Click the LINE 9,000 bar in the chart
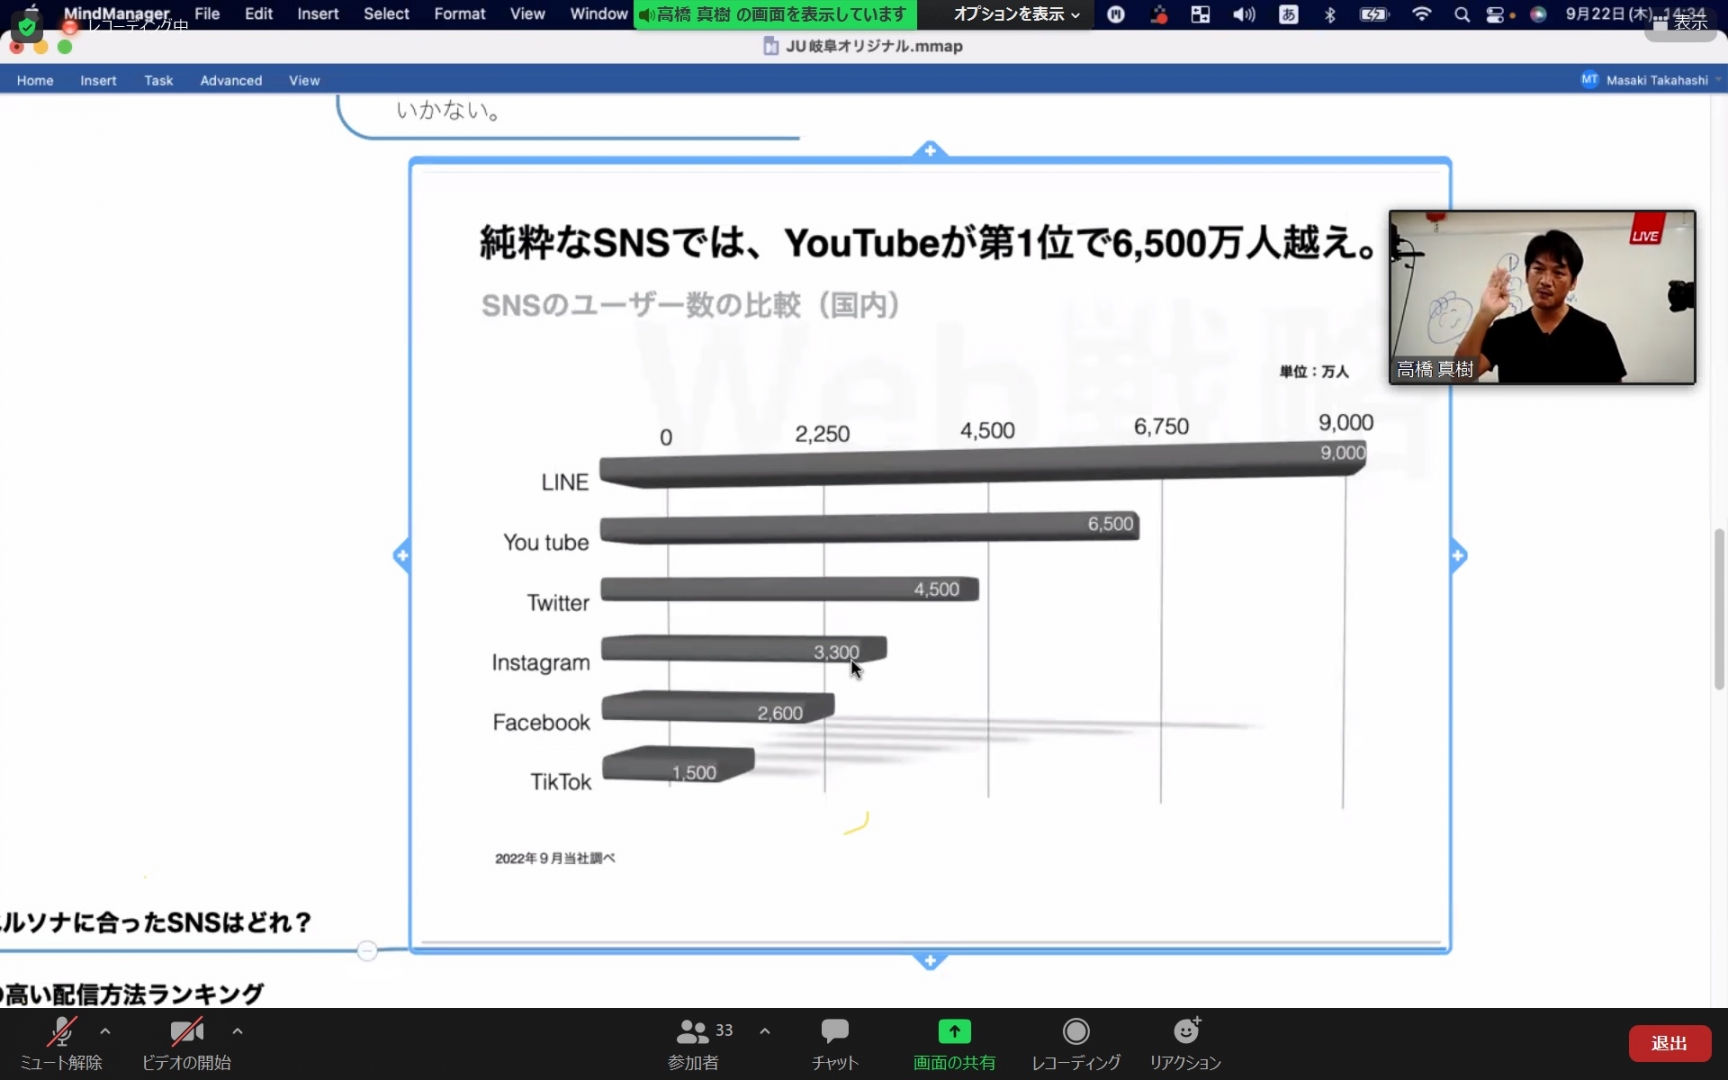The image size is (1728, 1080). tap(984, 466)
